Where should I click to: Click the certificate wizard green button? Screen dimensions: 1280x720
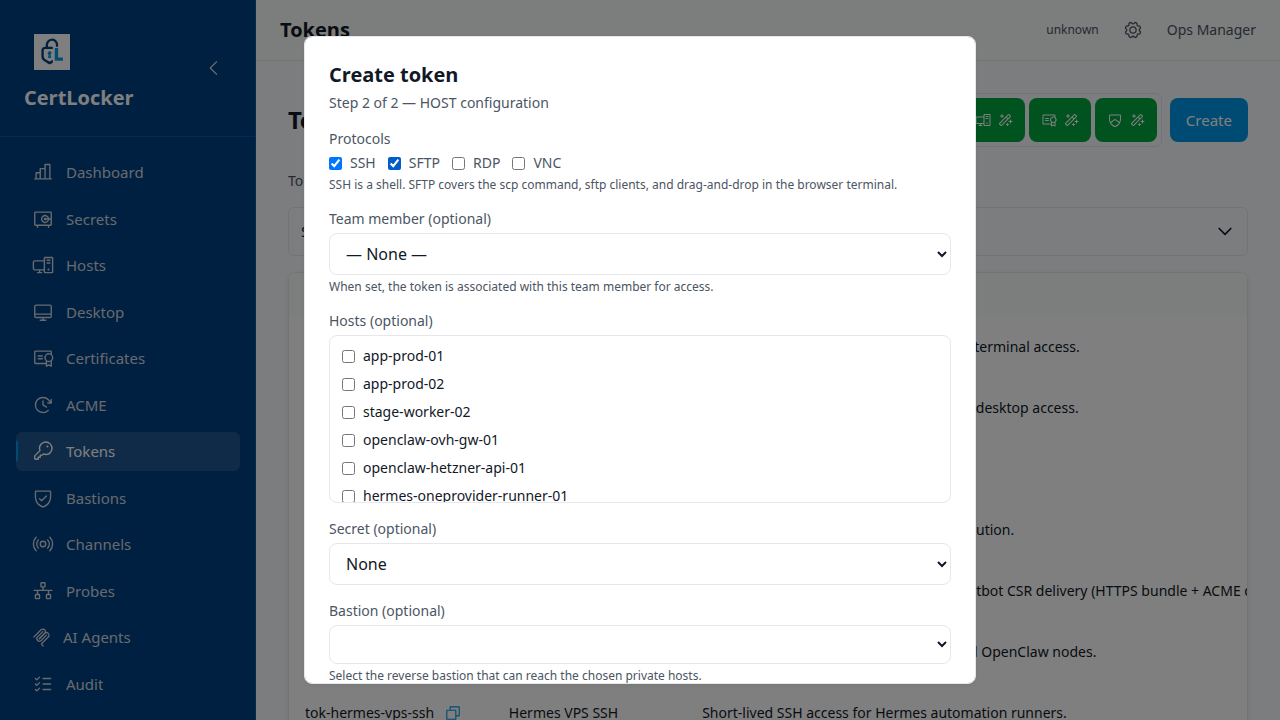pyautogui.click(x=1060, y=120)
